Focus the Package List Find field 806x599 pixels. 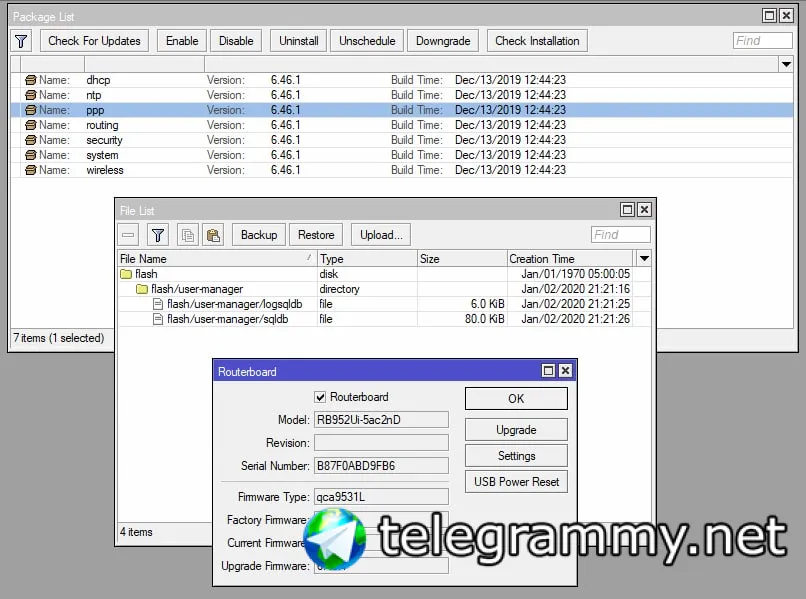pos(763,41)
